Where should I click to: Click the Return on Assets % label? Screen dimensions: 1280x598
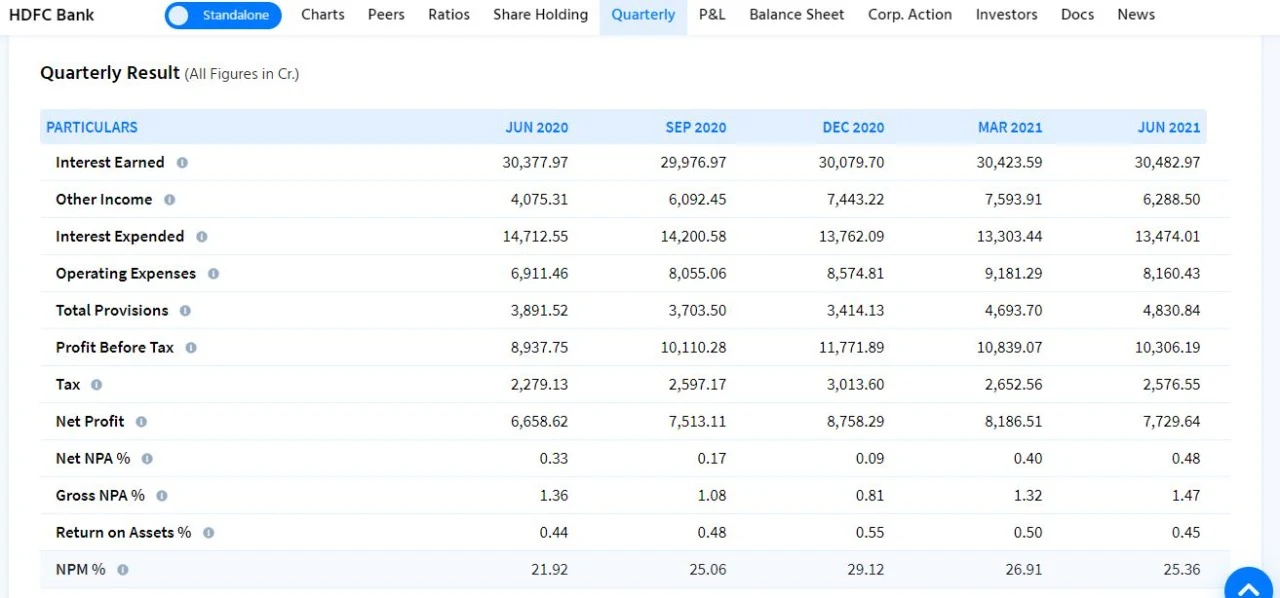point(123,533)
